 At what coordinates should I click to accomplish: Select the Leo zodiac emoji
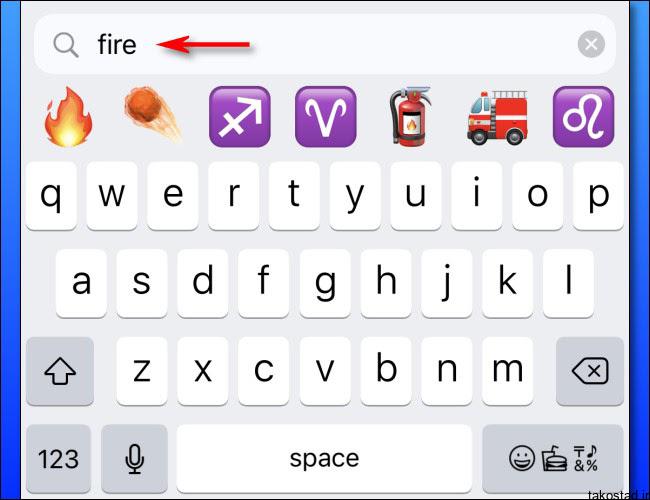(x=584, y=117)
